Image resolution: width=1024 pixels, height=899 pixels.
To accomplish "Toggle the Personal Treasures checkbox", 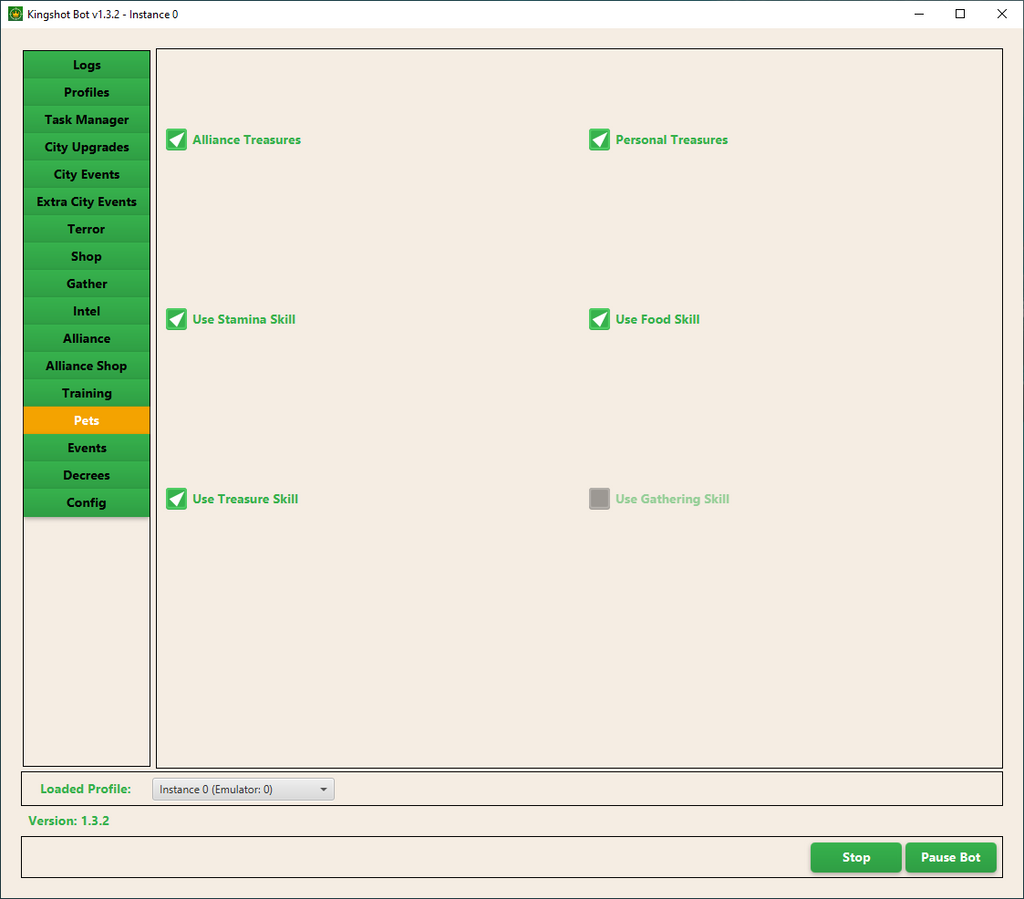I will point(600,140).
